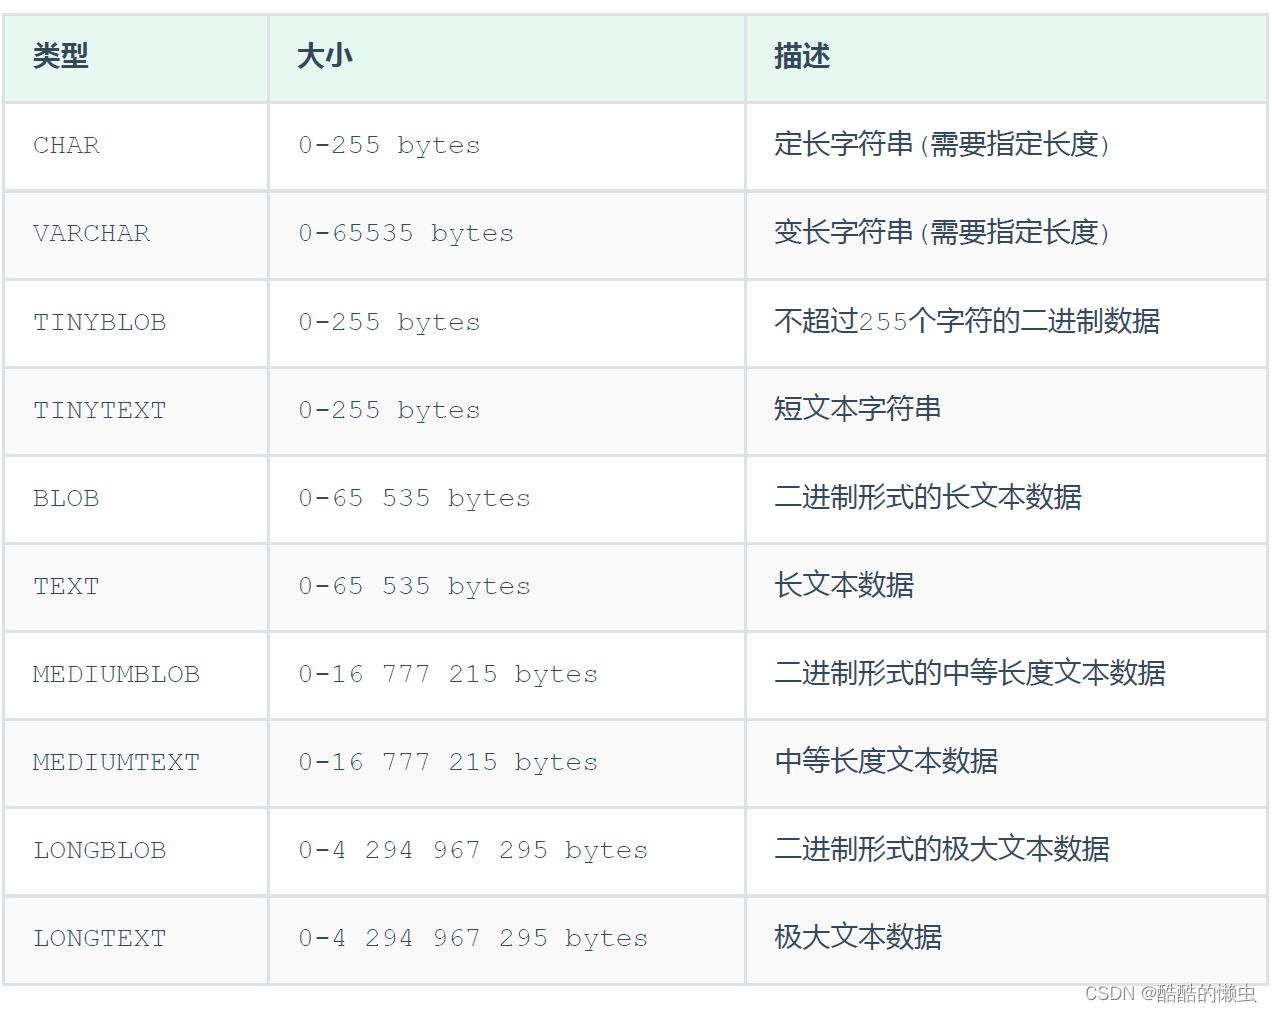Click the description 变长字符串(需要指定长度)
This screenshot has height=1012, width=1272.
[x=942, y=233]
